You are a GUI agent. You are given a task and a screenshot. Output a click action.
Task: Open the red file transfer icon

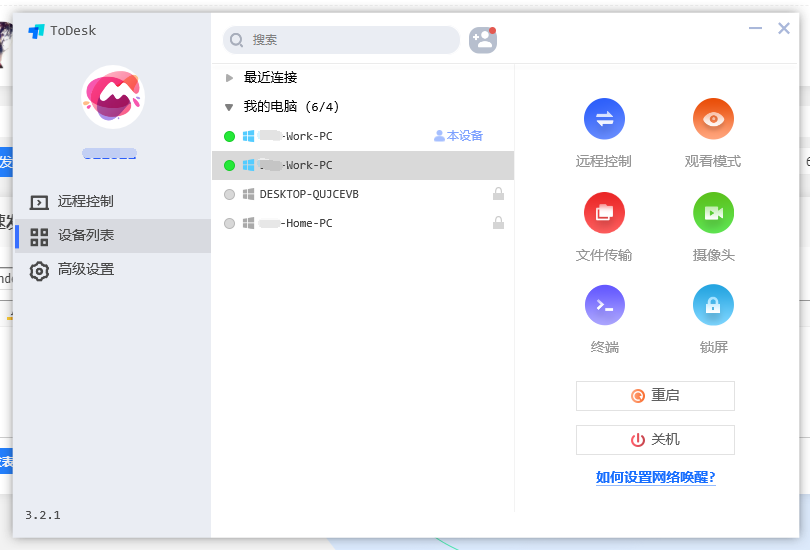604,213
